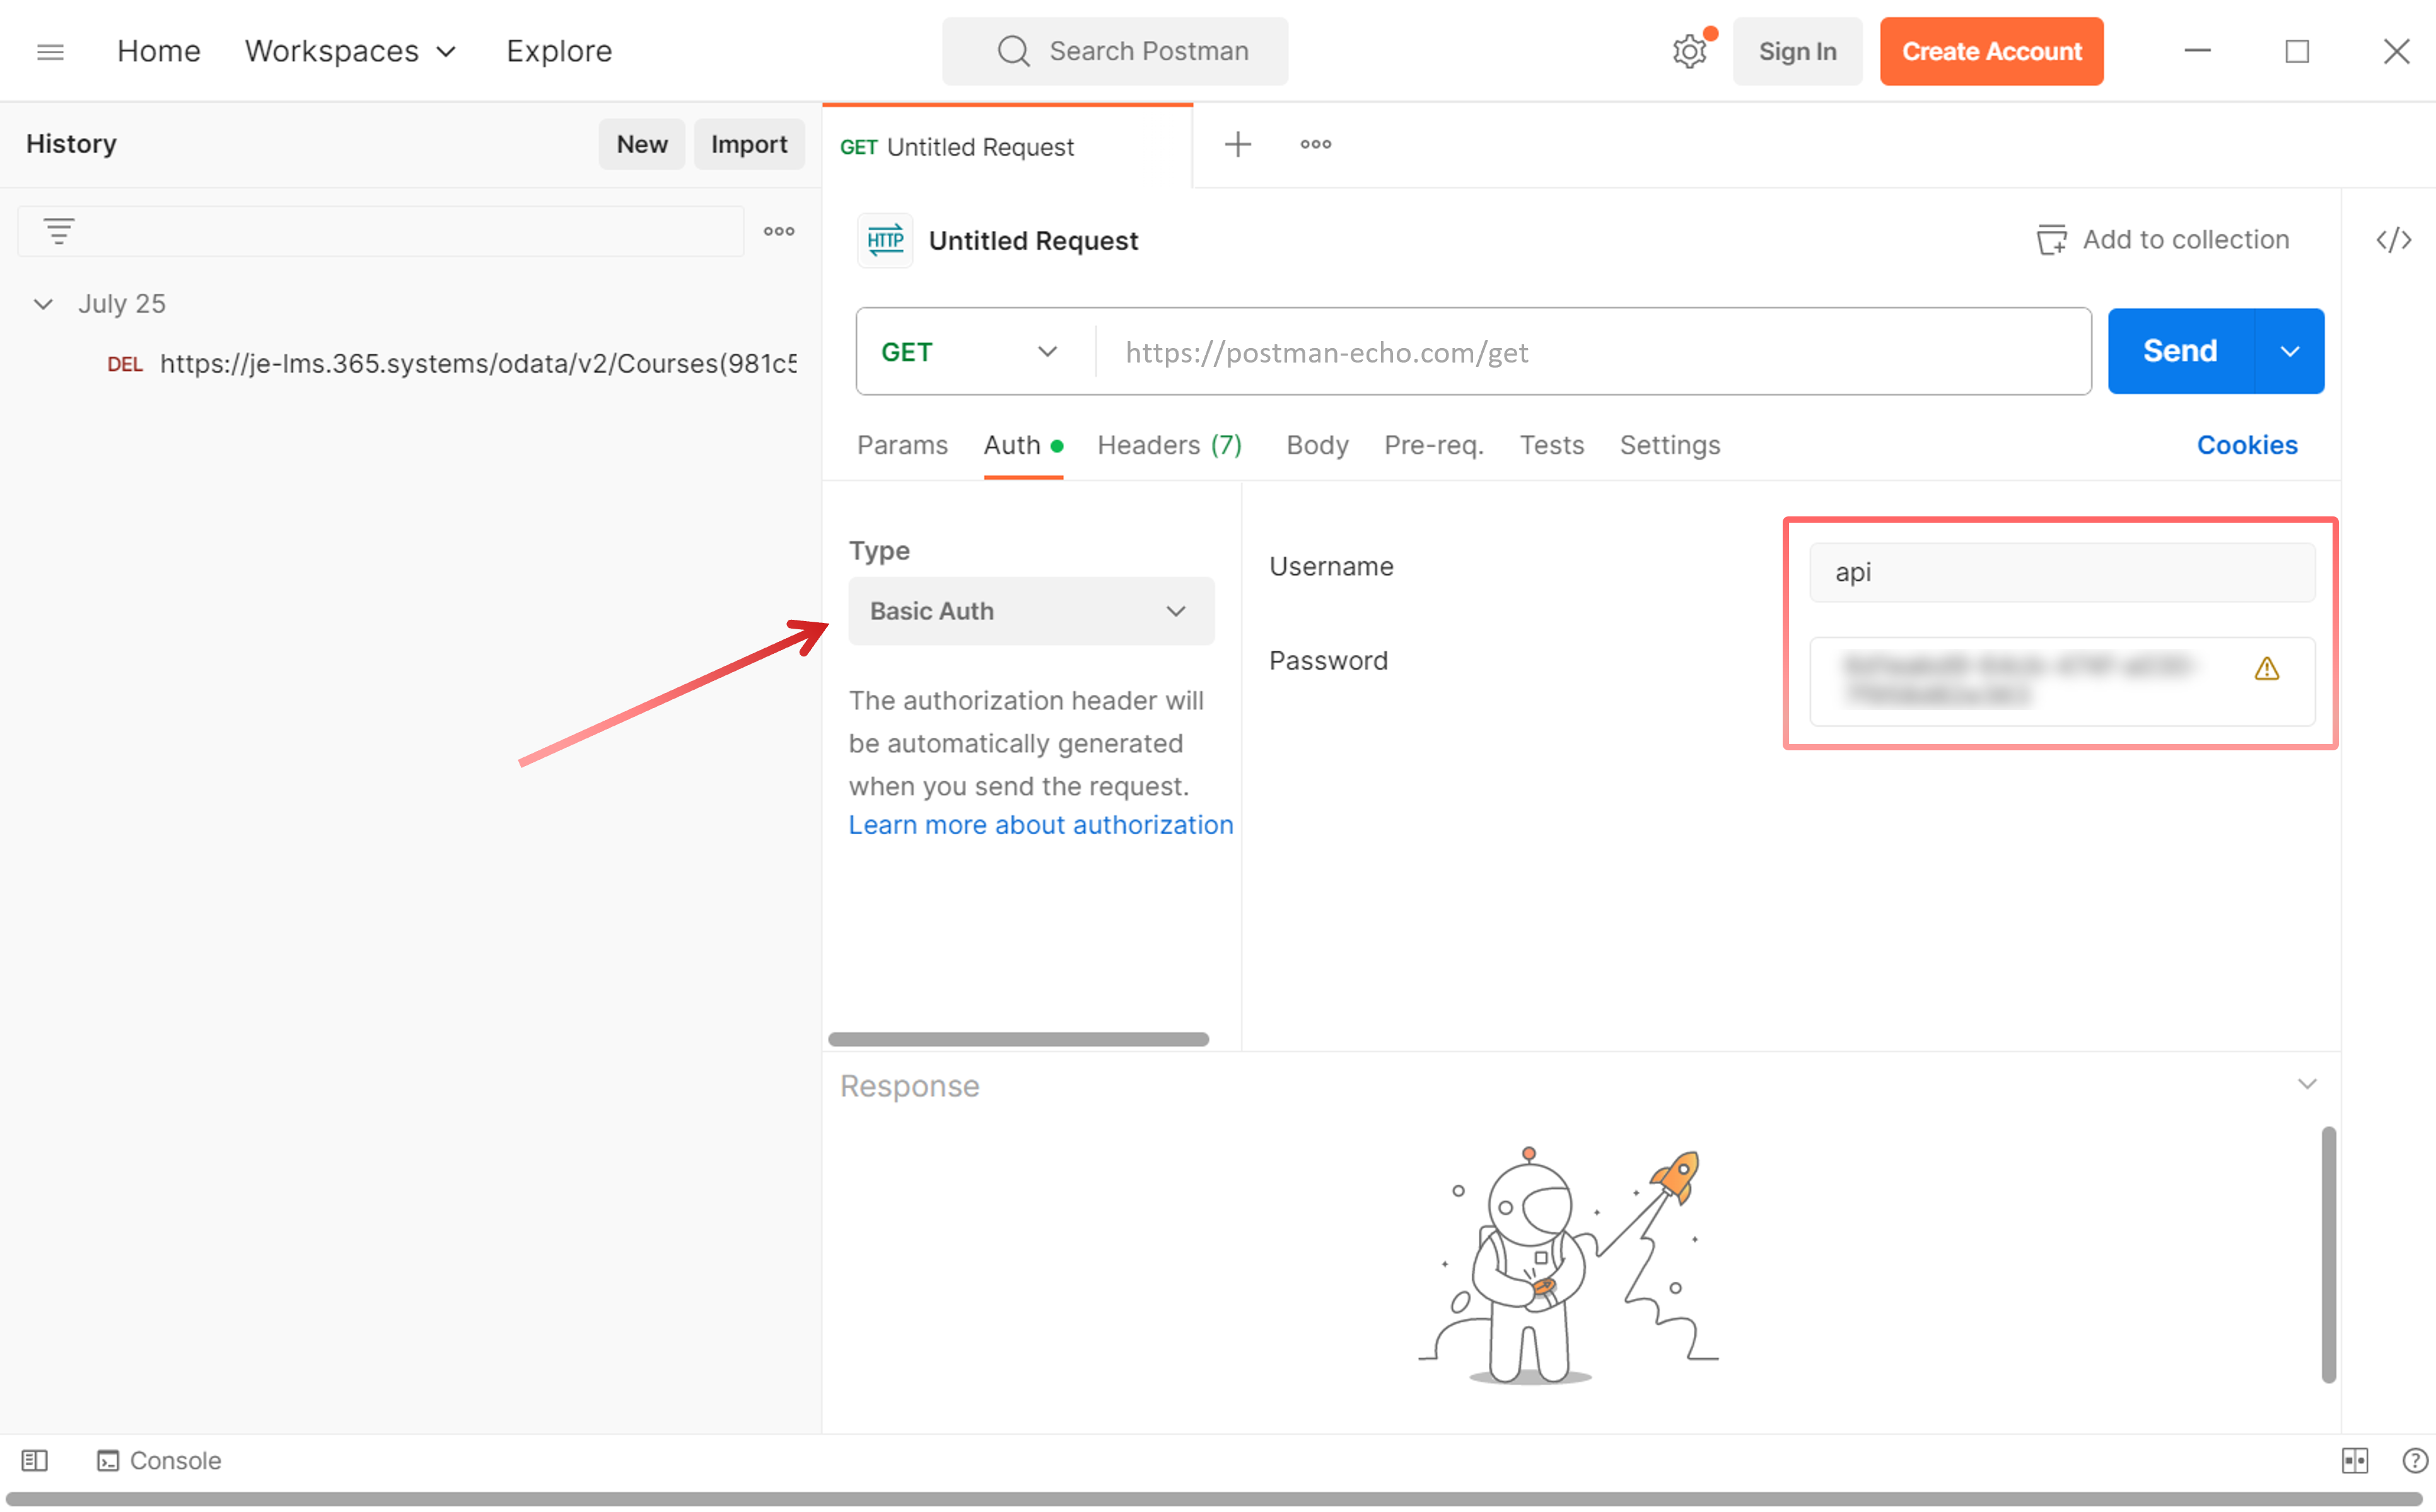Open the Cookies link
This screenshot has height=1512, width=2436.
2246,445
